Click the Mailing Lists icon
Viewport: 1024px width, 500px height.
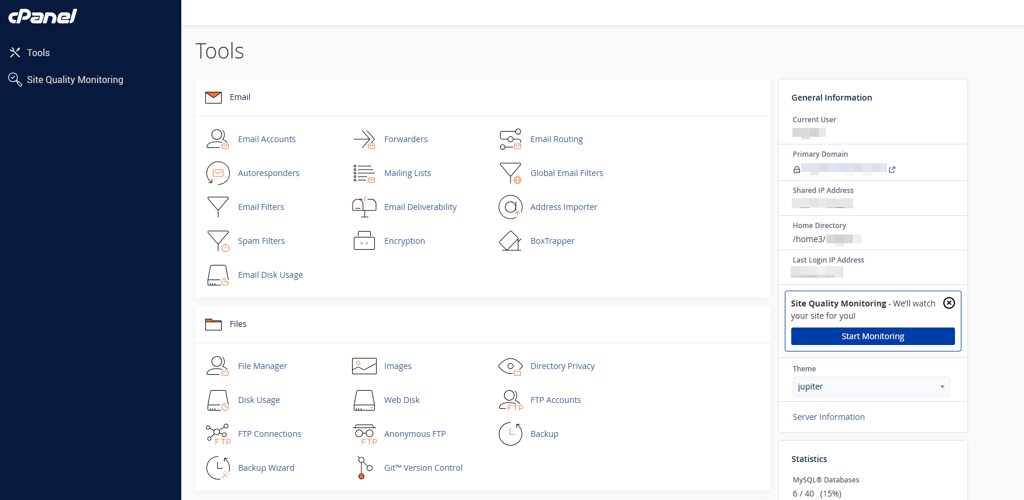[364, 173]
